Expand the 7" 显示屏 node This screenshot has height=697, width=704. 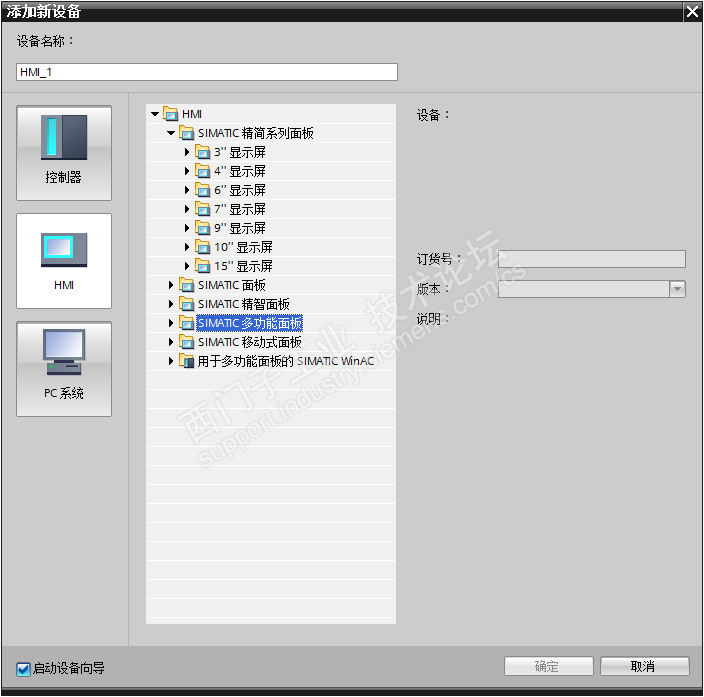pos(187,209)
